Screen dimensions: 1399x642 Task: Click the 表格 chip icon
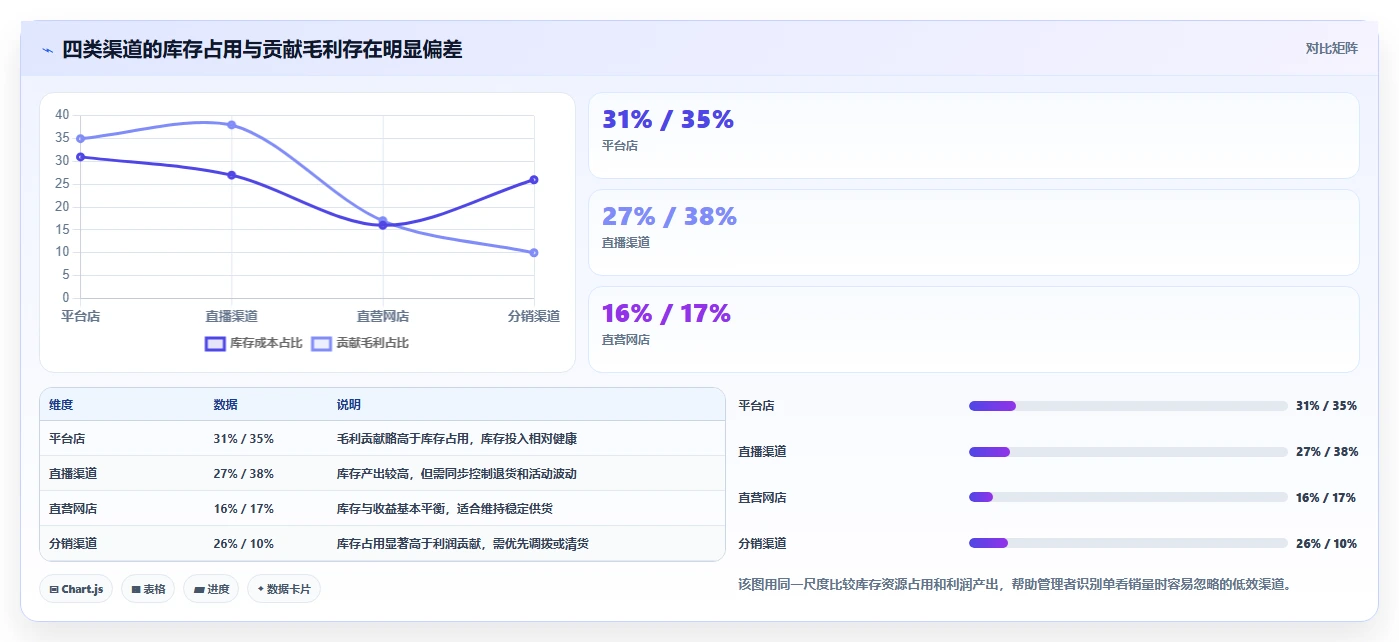136,589
